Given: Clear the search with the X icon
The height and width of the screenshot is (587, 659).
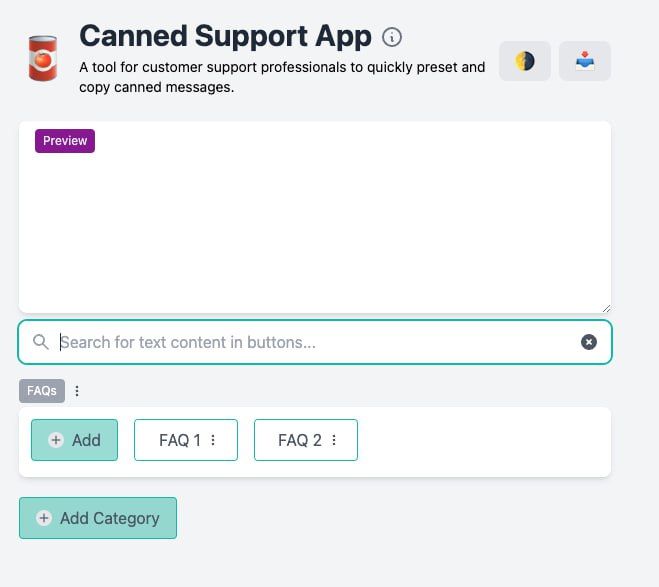Looking at the screenshot, I should 589,342.
